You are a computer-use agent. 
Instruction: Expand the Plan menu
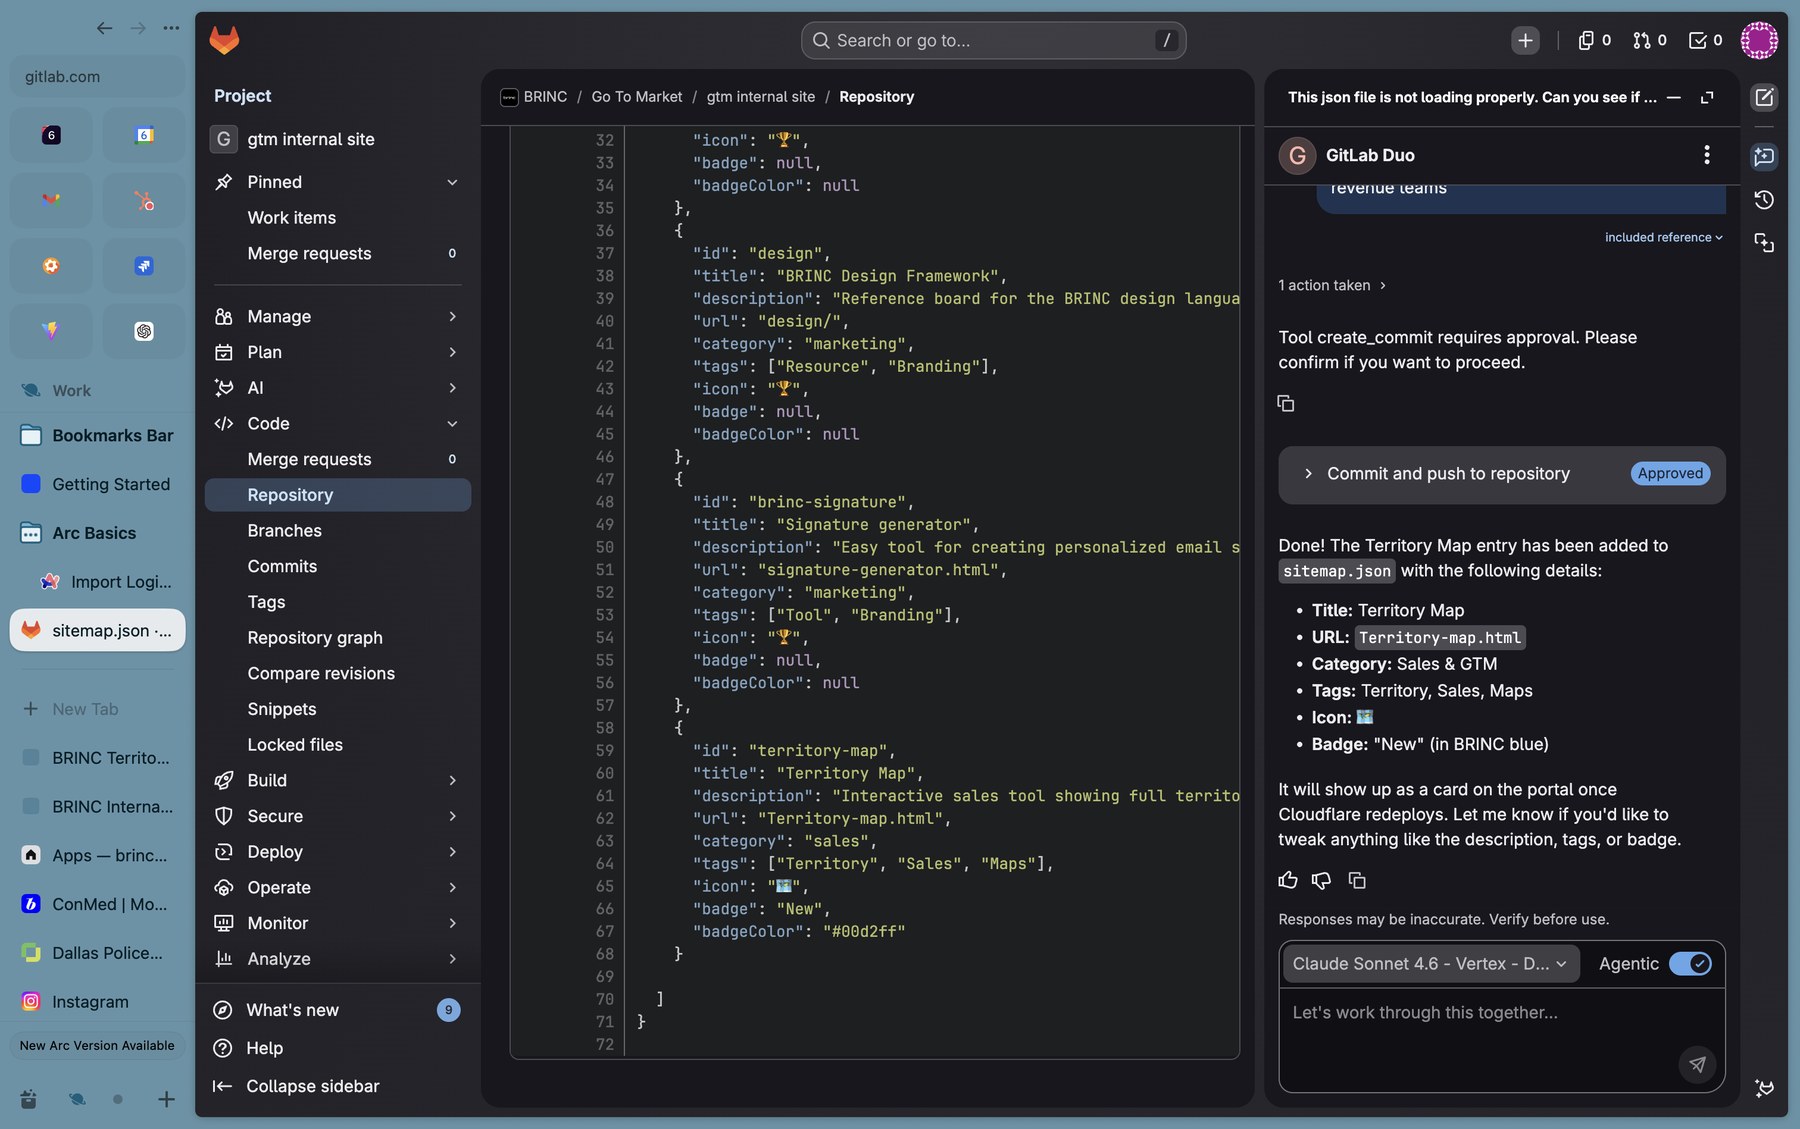337,352
